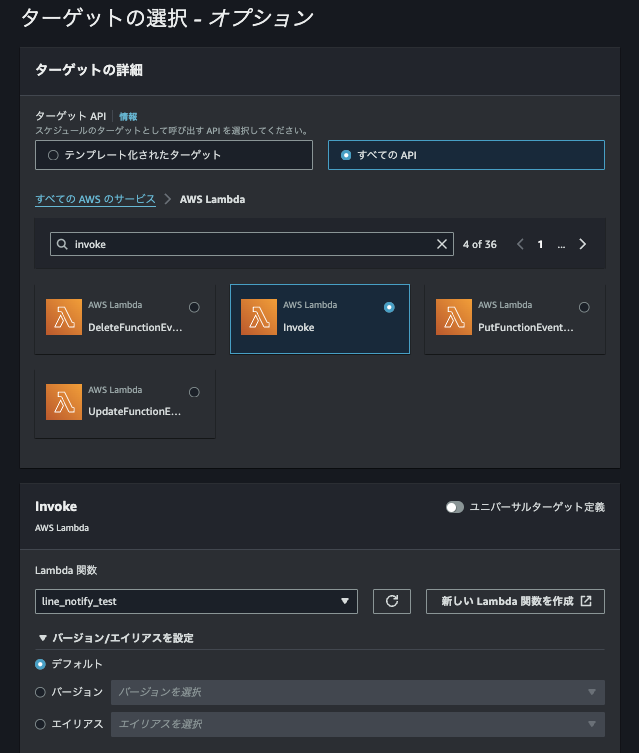Click into the invoke search field
Viewport: 639px width, 753px height.
[252, 244]
